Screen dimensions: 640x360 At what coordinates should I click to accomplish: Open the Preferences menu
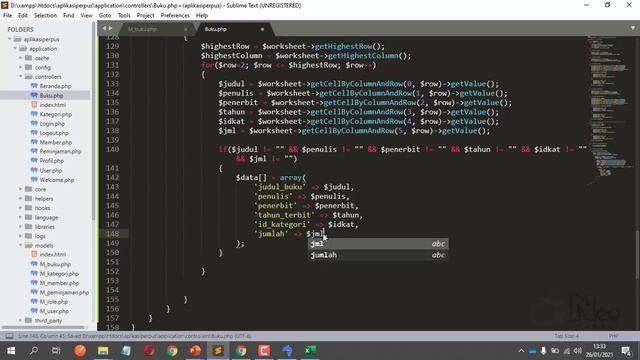click(x=175, y=16)
